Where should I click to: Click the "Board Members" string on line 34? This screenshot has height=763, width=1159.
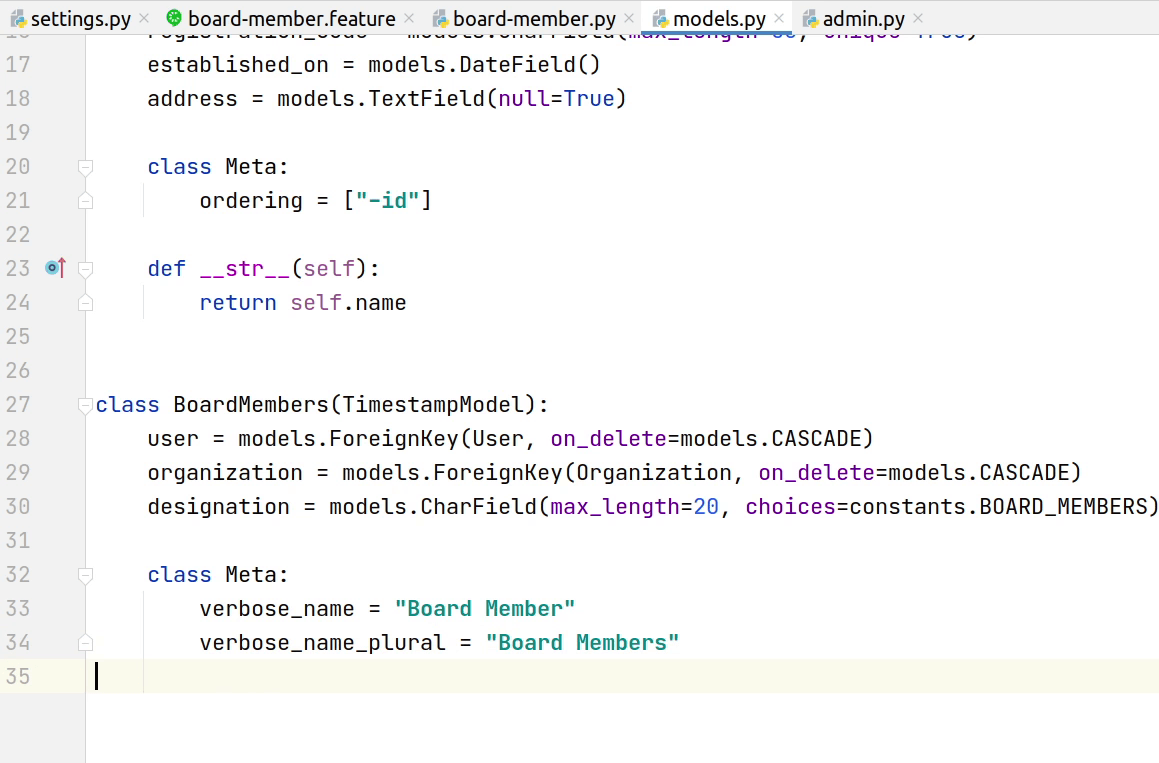[582, 643]
